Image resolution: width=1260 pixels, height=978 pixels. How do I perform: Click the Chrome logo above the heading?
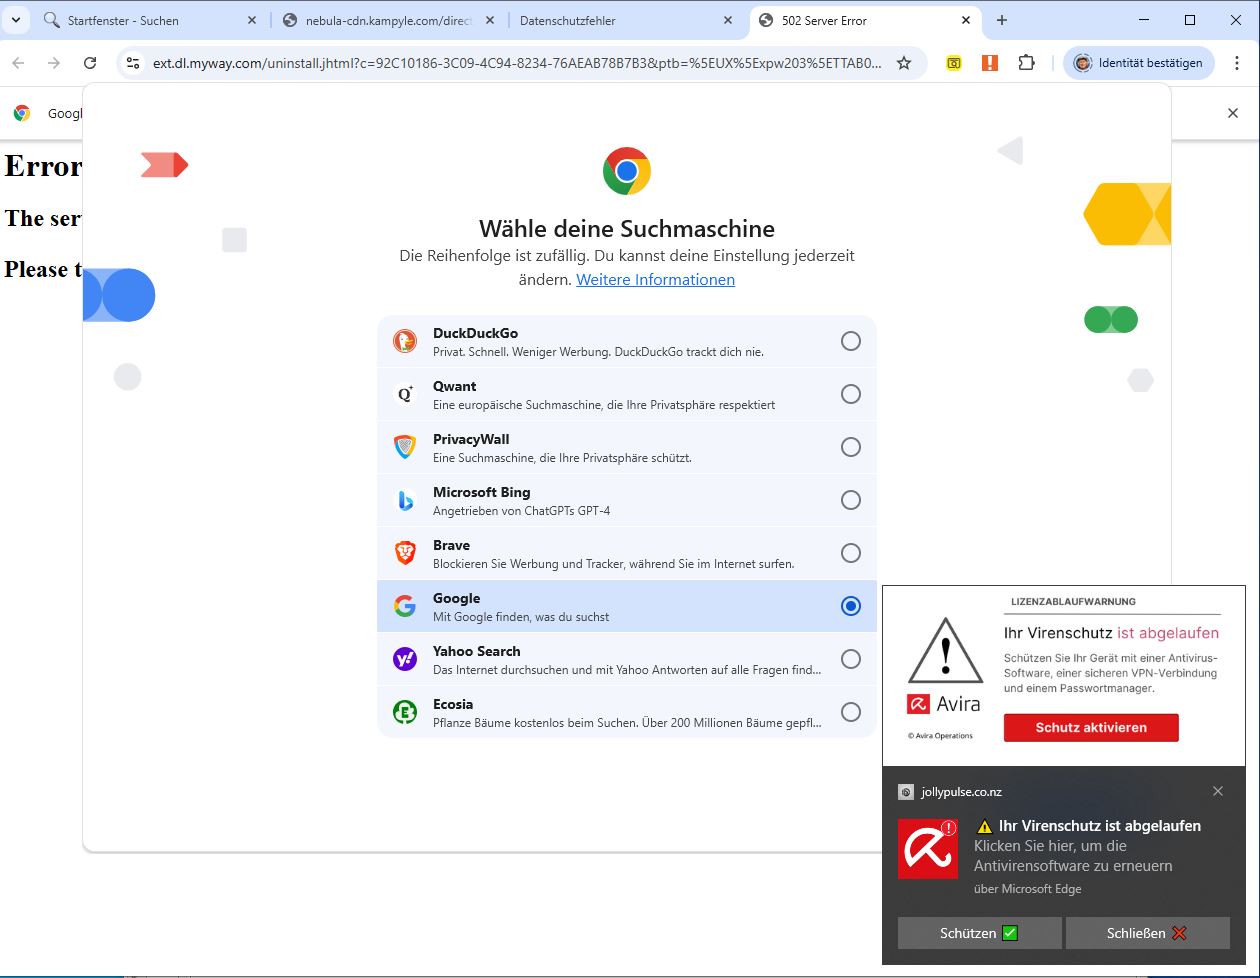click(x=627, y=171)
